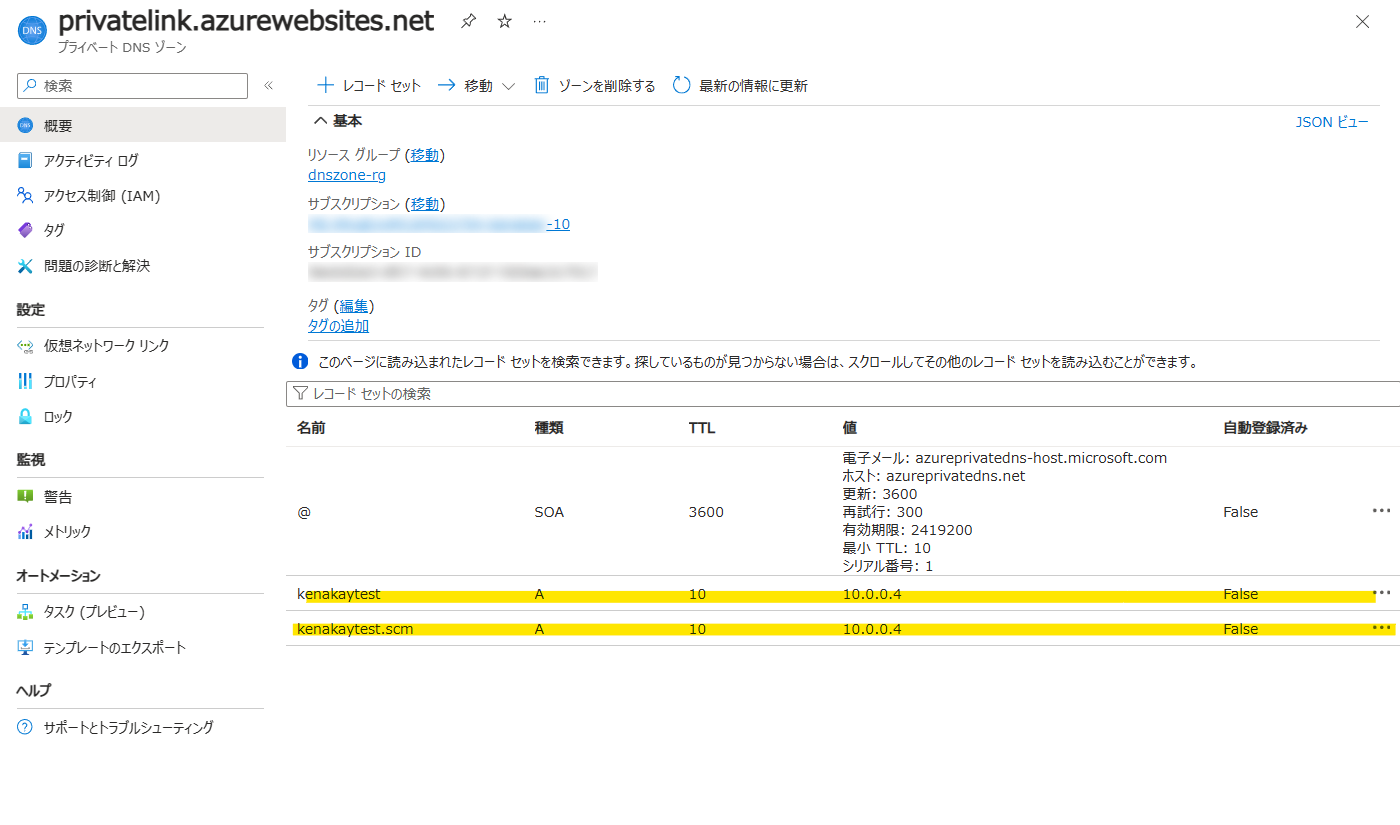Click 移動 link next to サブスクリプション

(x=425, y=204)
